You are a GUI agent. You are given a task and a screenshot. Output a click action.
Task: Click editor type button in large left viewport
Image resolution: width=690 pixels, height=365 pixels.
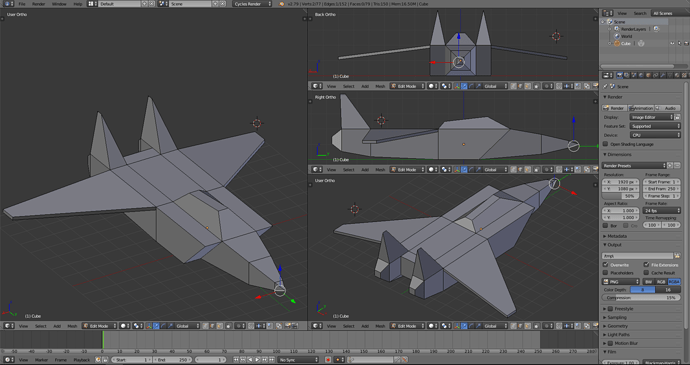pos(9,326)
